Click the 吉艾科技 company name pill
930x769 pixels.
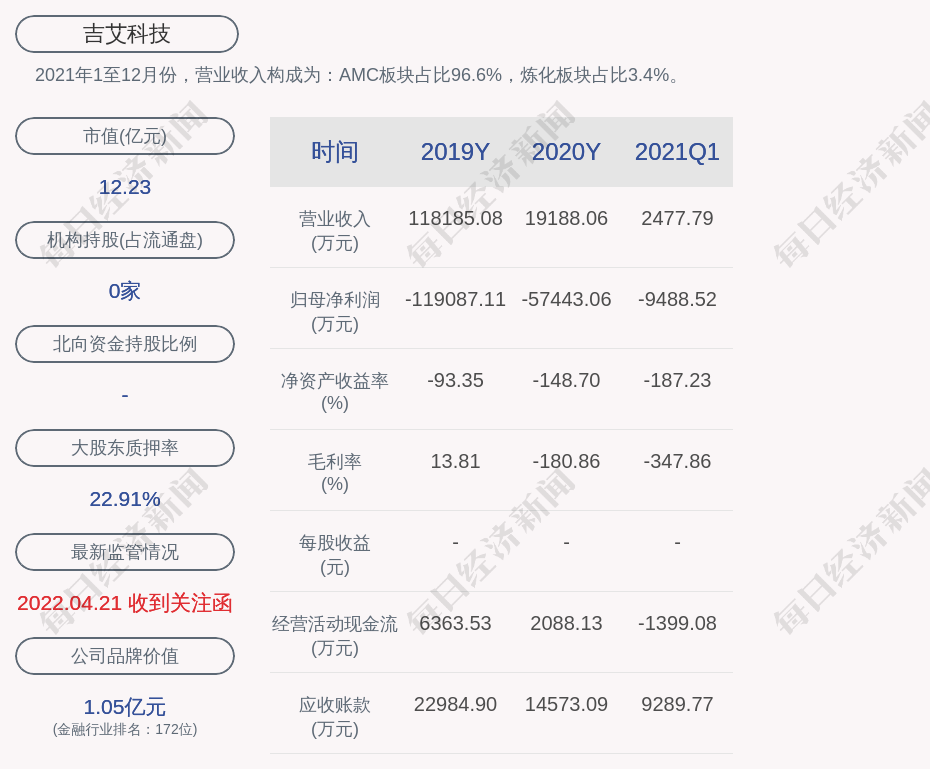127,34
